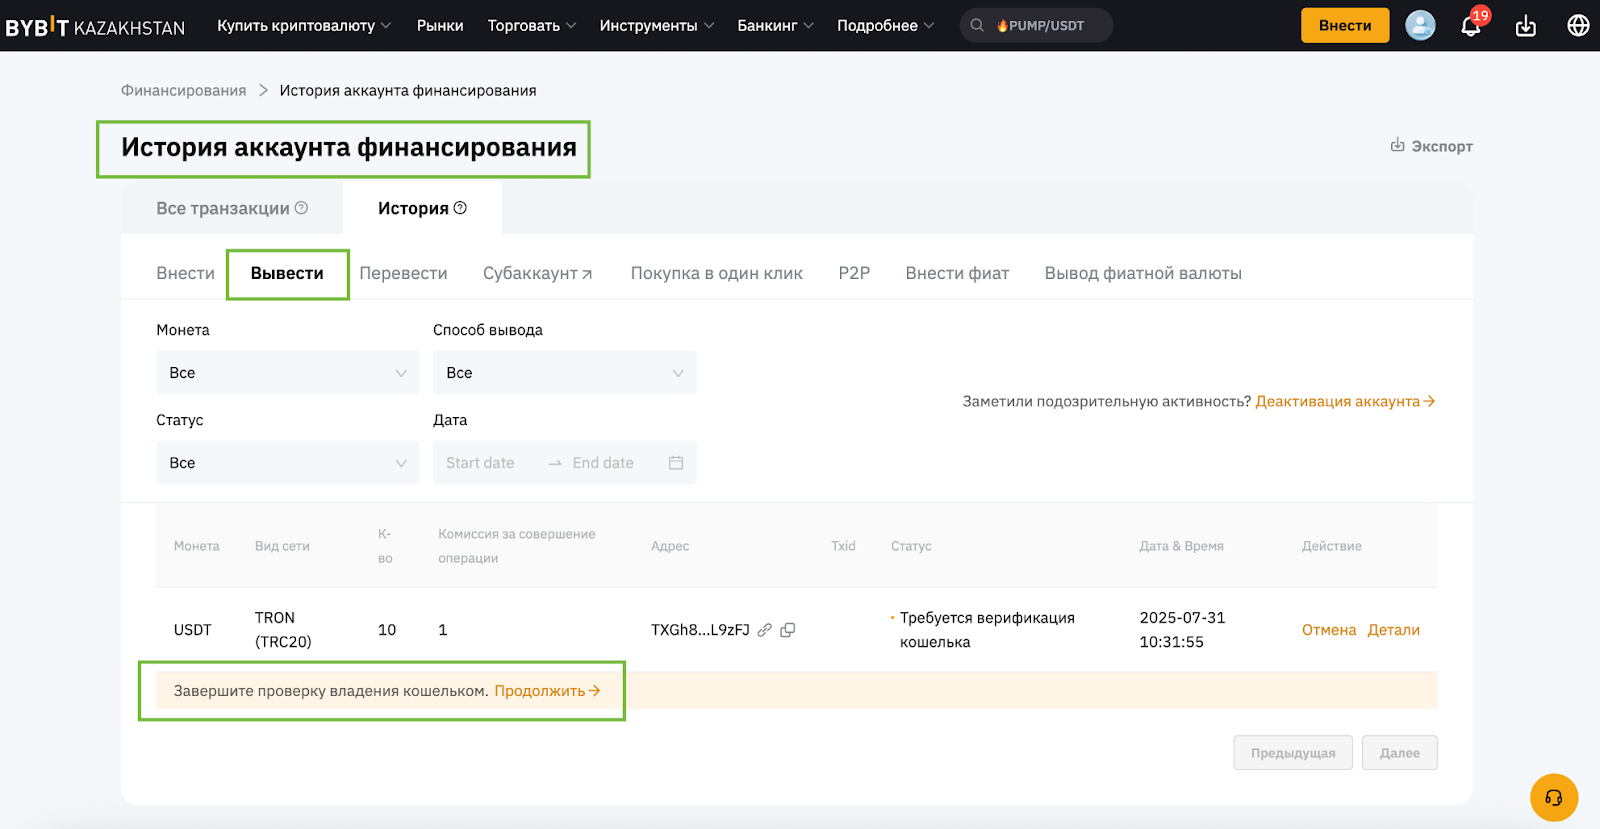Click the download app icon in header
The height and width of the screenshot is (829, 1600).
pos(1525,26)
